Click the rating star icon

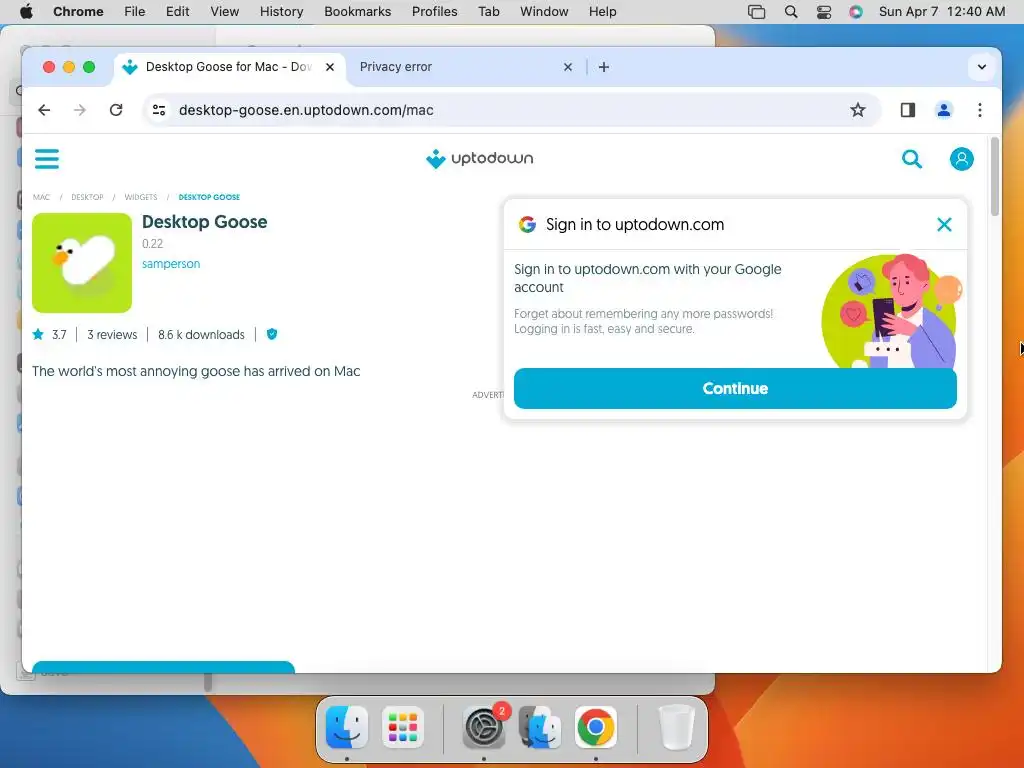pyautogui.click(x=38, y=334)
